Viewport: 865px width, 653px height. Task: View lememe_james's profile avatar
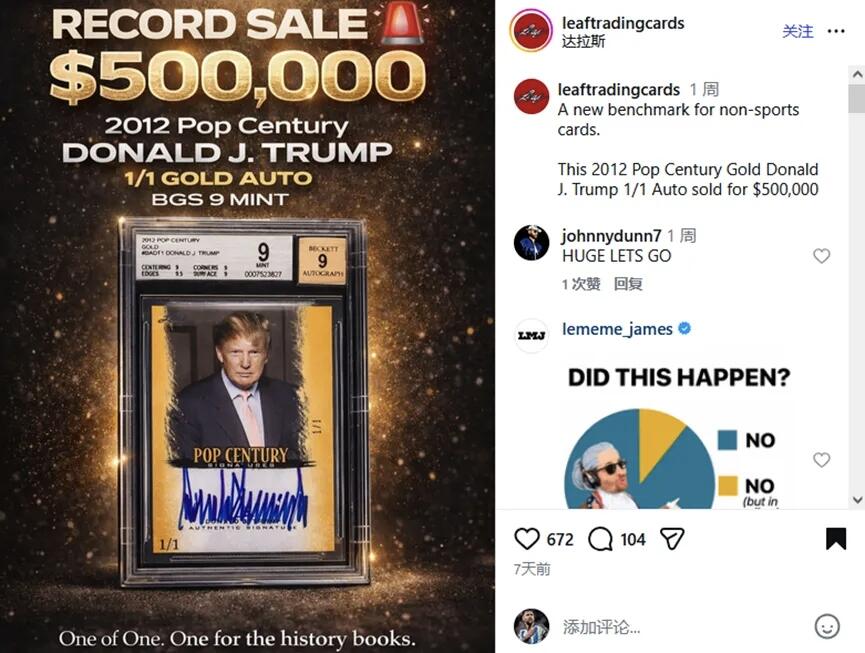pos(531,336)
